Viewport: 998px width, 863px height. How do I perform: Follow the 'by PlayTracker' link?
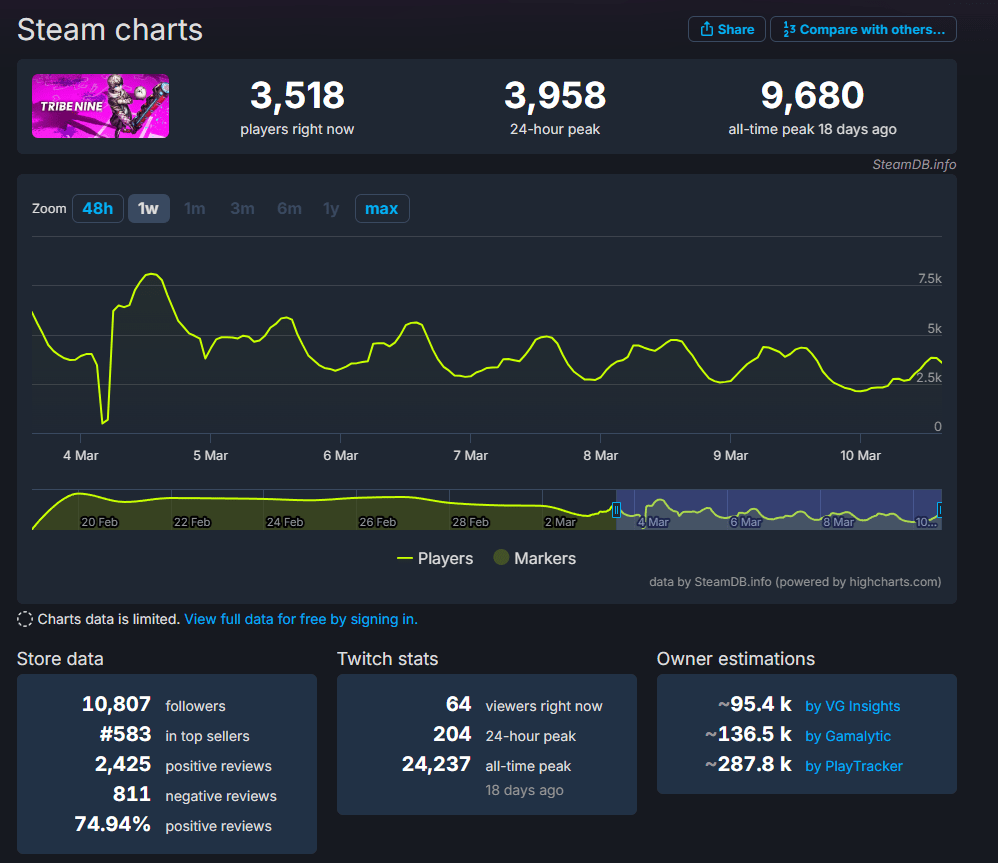pyautogui.click(x=853, y=766)
